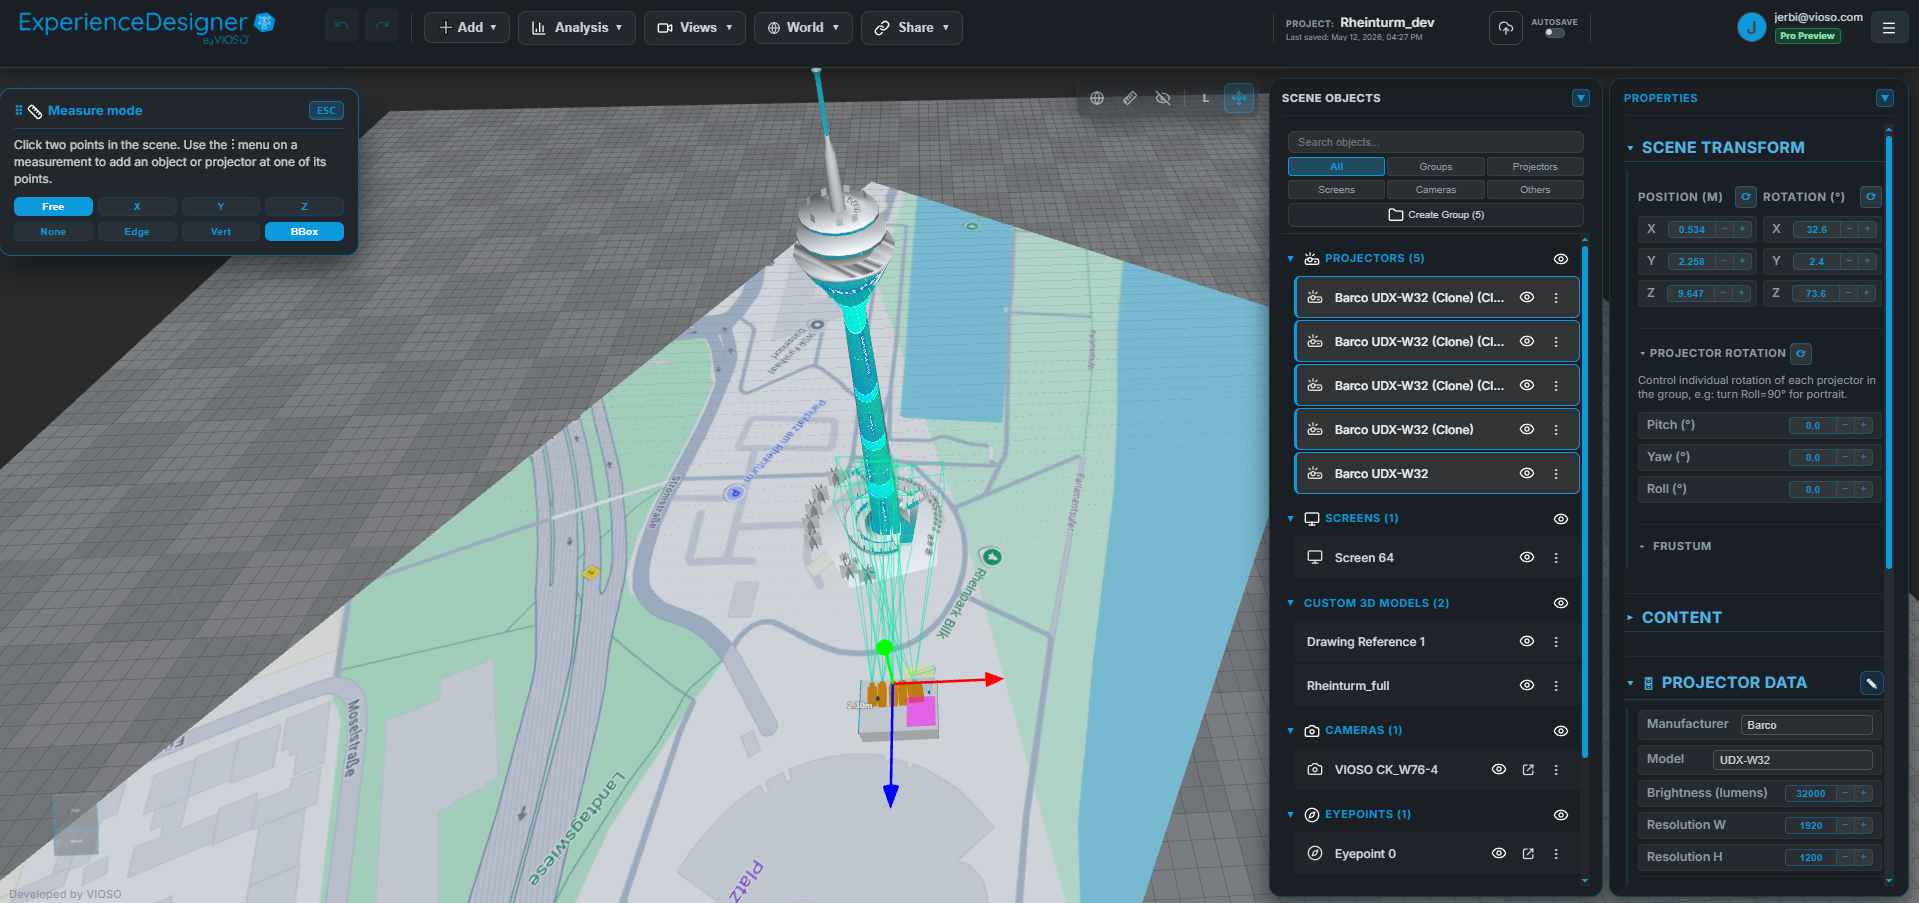Increase Pitch (°) value with plus
Screen dimensions: 1919x903
[1863, 425]
